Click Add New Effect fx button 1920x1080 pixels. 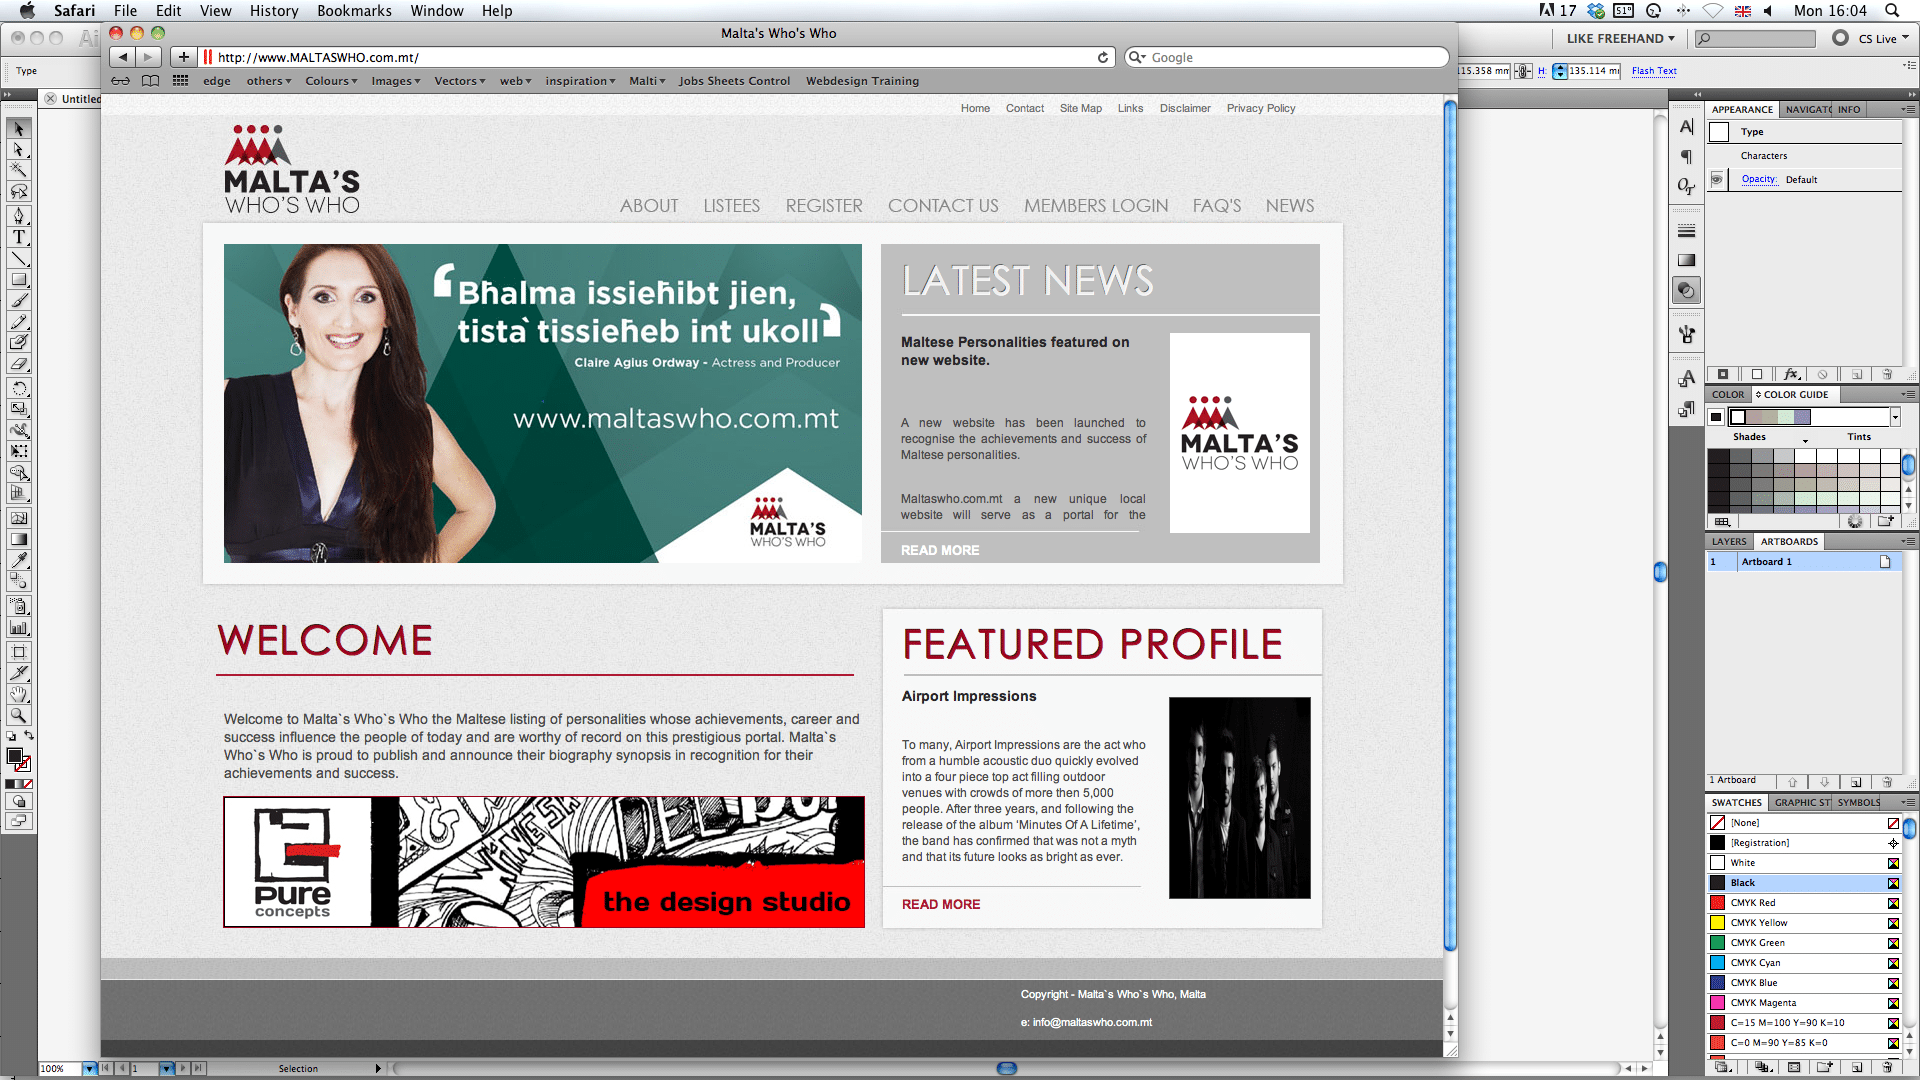1791,374
